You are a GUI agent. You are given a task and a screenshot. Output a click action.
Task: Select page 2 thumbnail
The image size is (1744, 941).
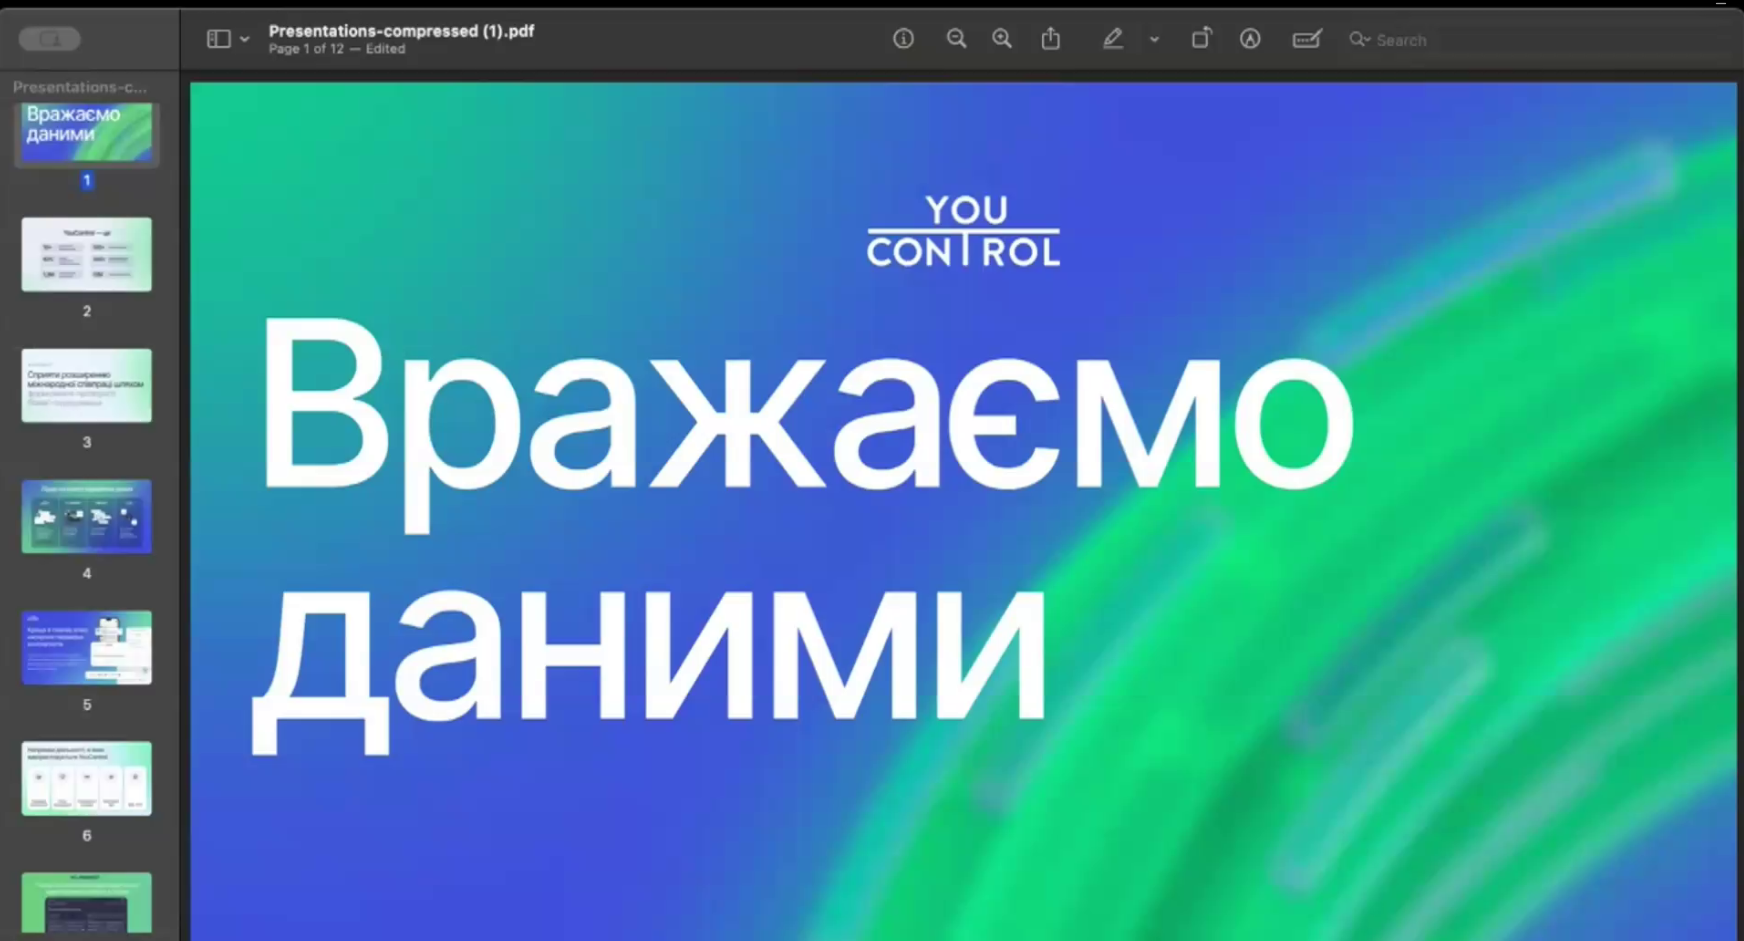[x=87, y=255]
